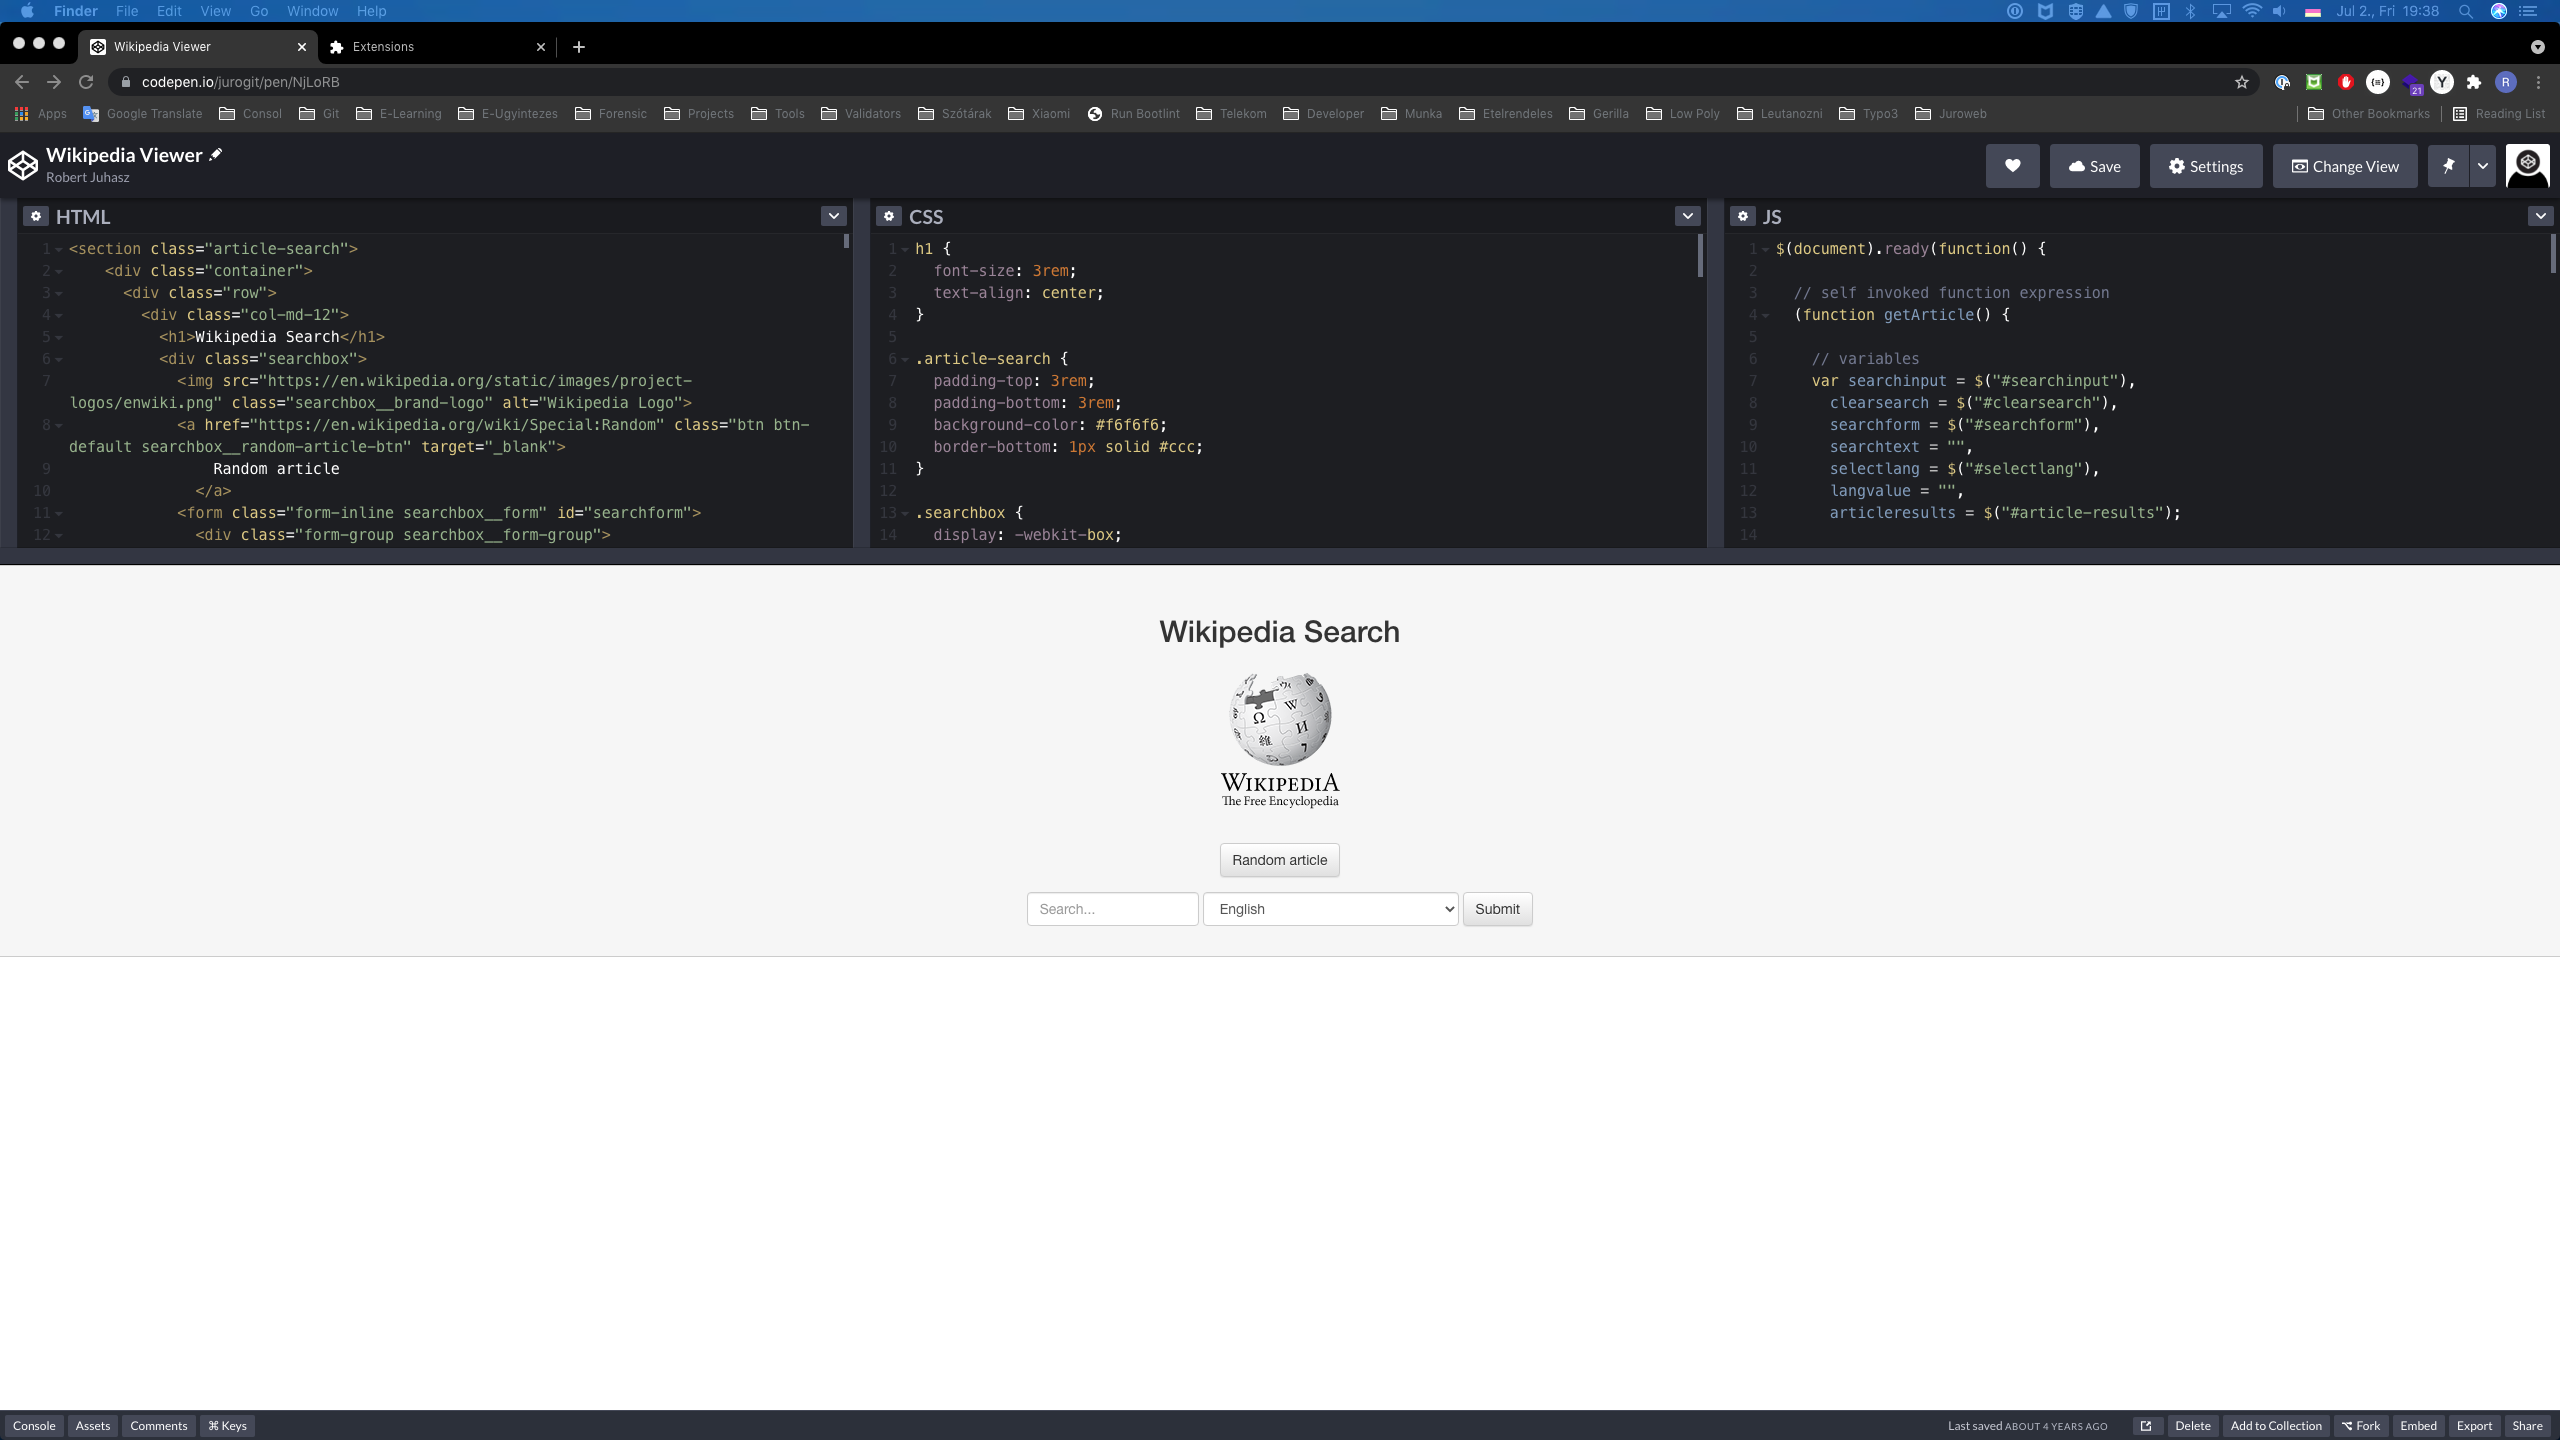Open the File menu
Screen dimensions: 2560x1440
tap(127, 11)
